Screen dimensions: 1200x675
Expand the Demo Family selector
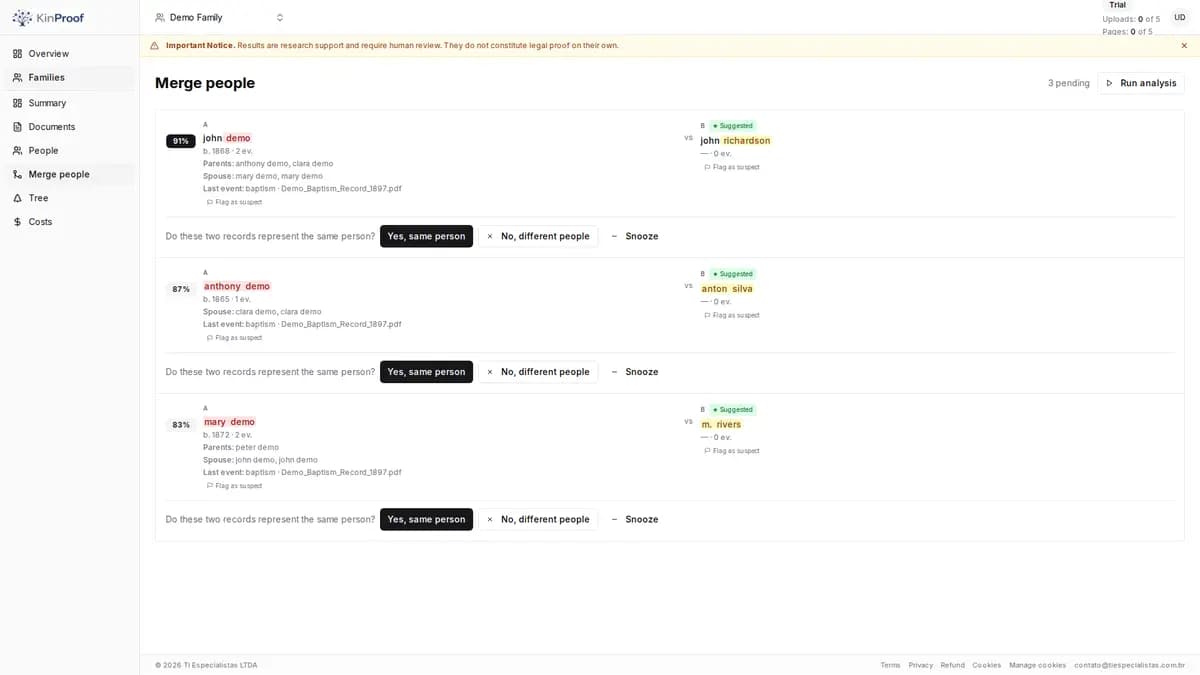[220, 18]
